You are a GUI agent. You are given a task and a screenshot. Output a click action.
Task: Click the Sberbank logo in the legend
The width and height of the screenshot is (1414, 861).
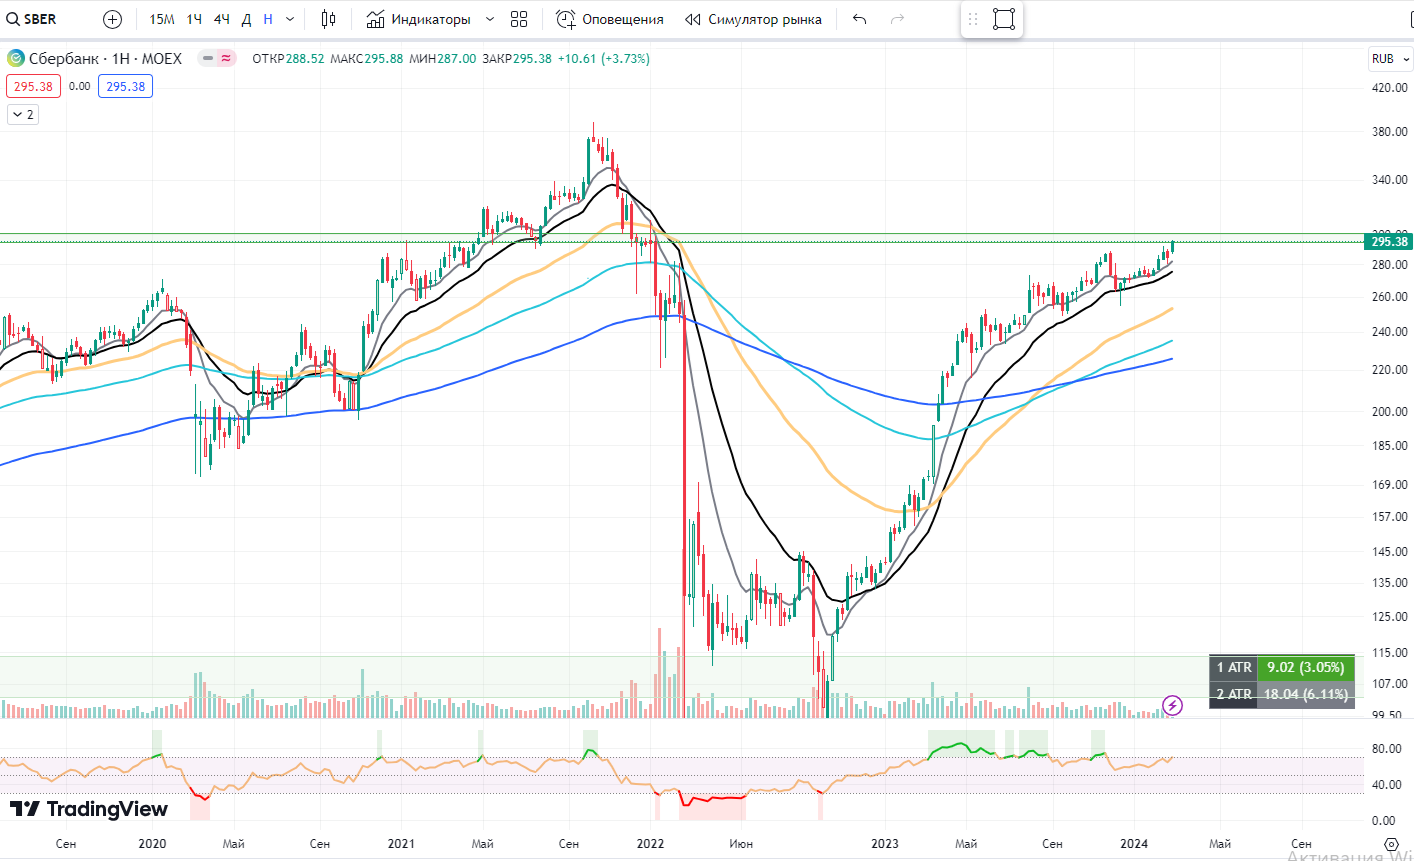(x=15, y=59)
